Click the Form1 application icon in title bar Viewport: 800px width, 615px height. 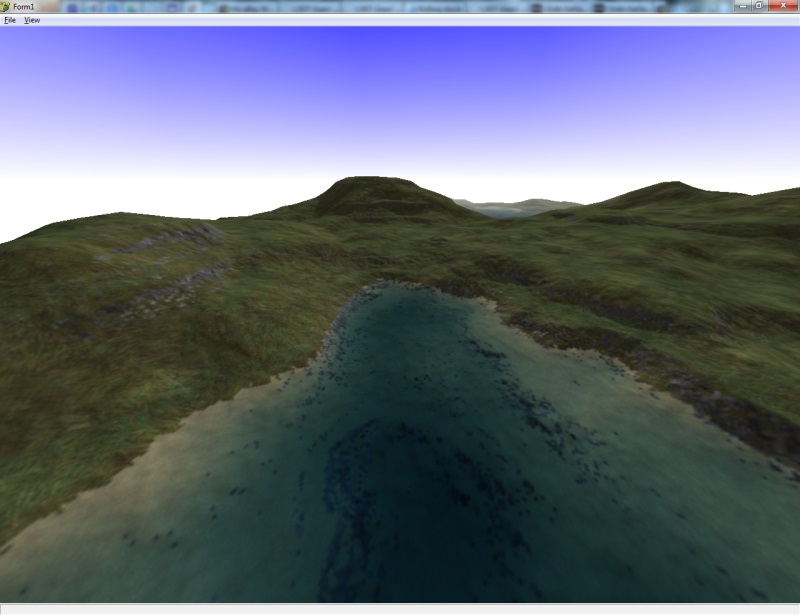pyautogui.click(x=6, y=6)
